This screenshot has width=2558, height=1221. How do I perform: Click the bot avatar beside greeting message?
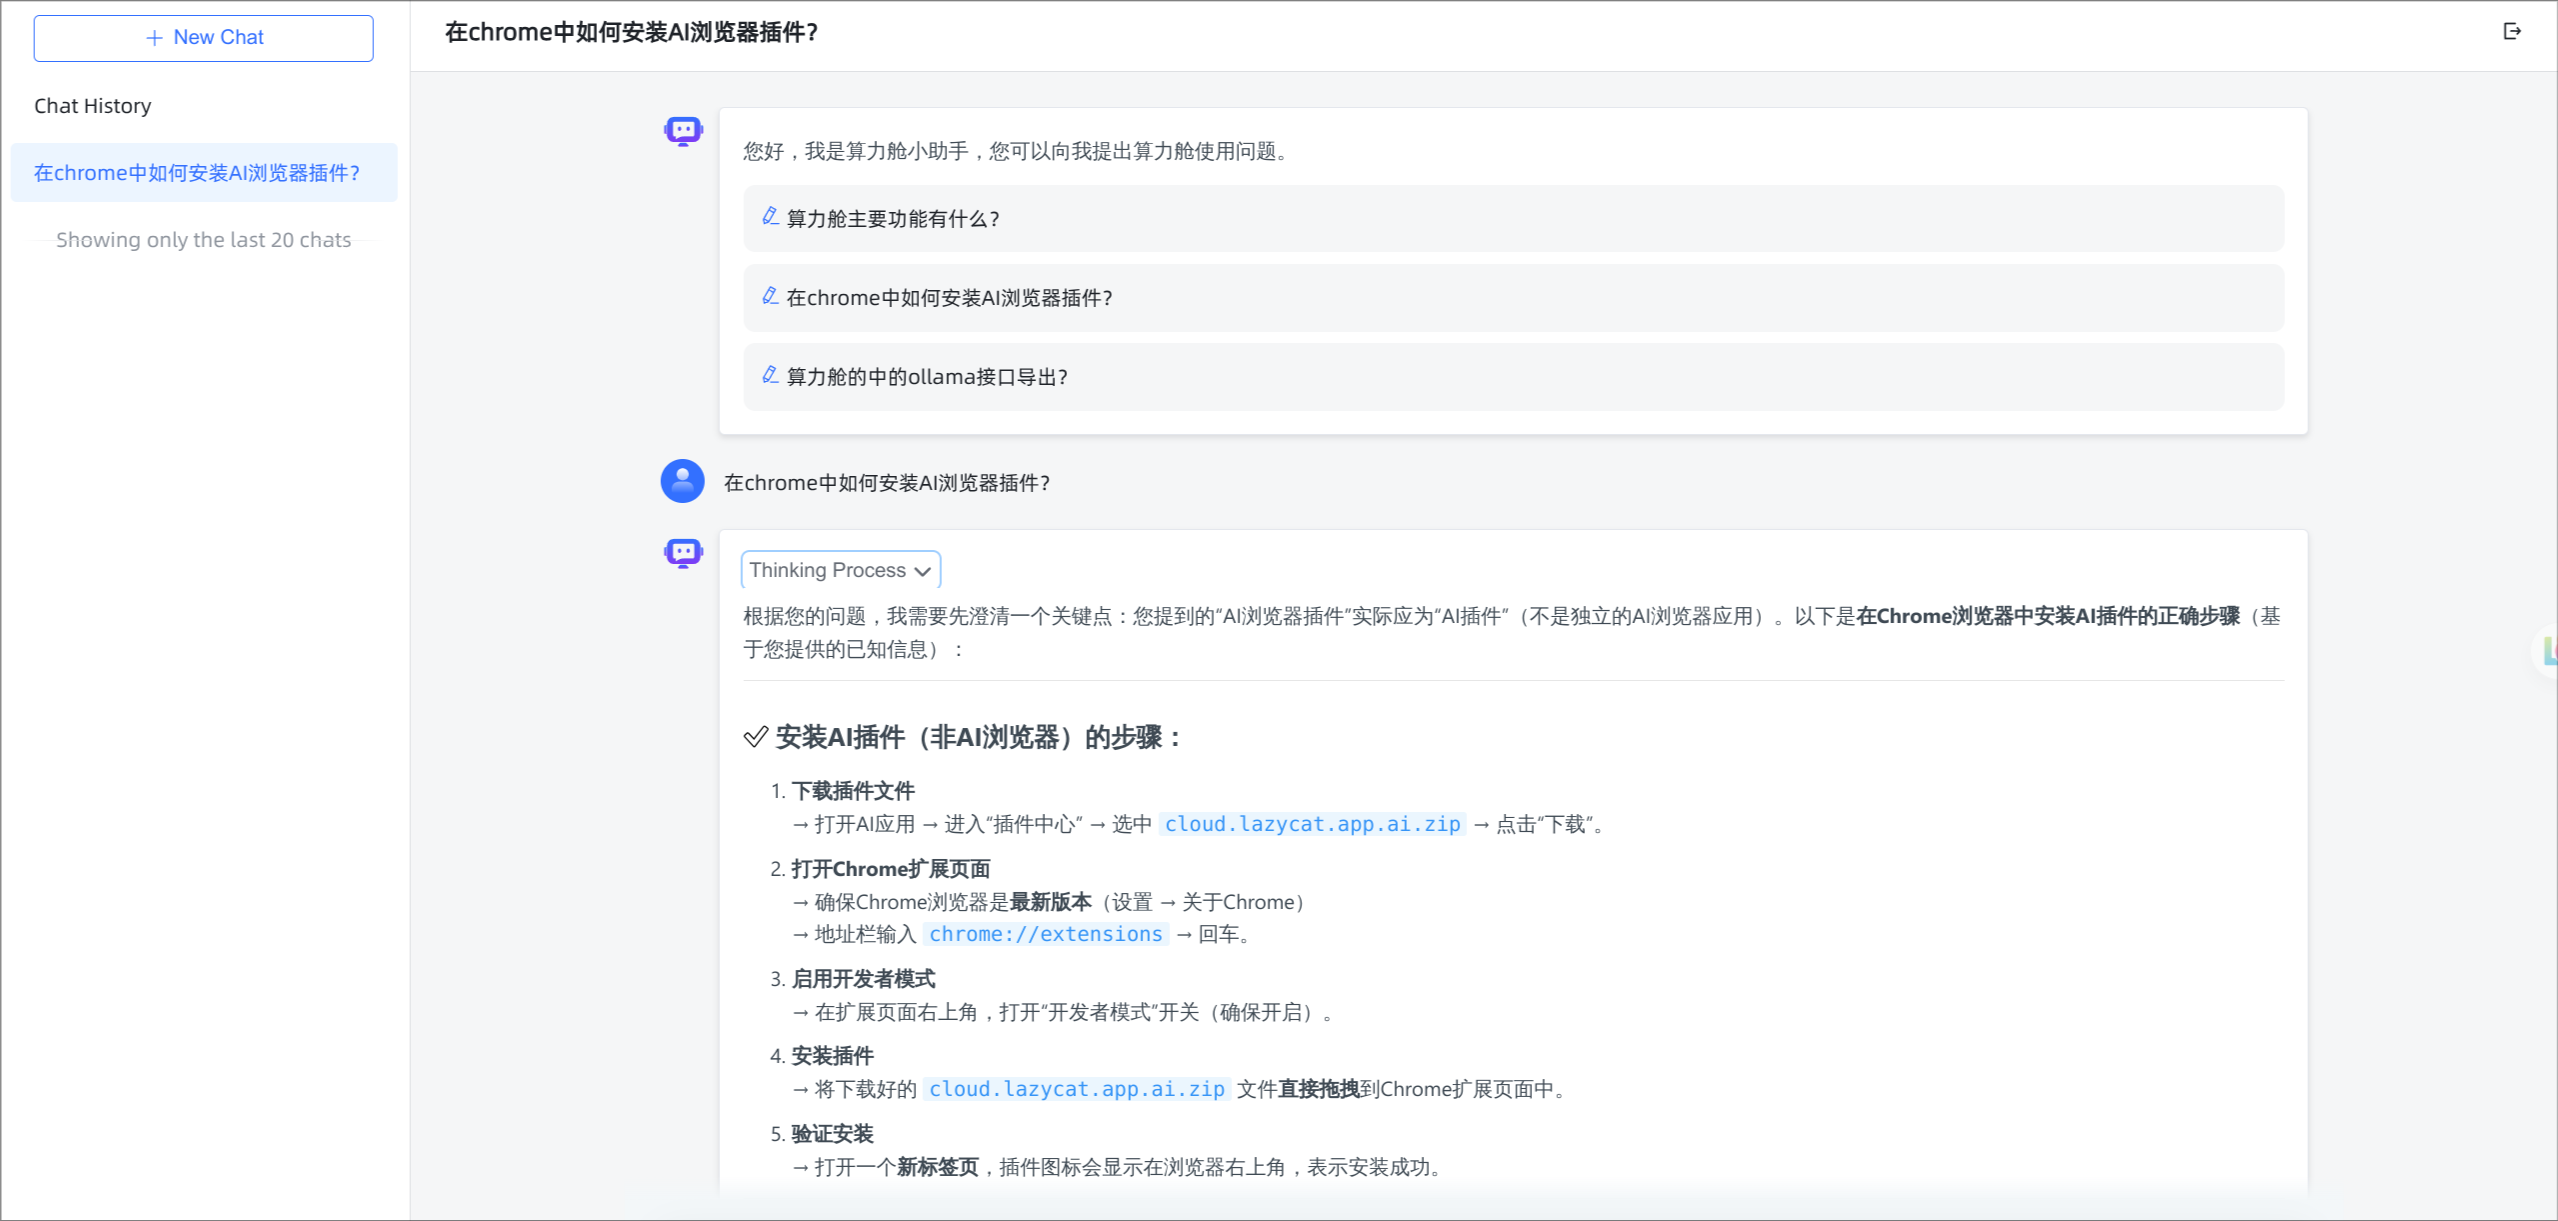(683, 131)
